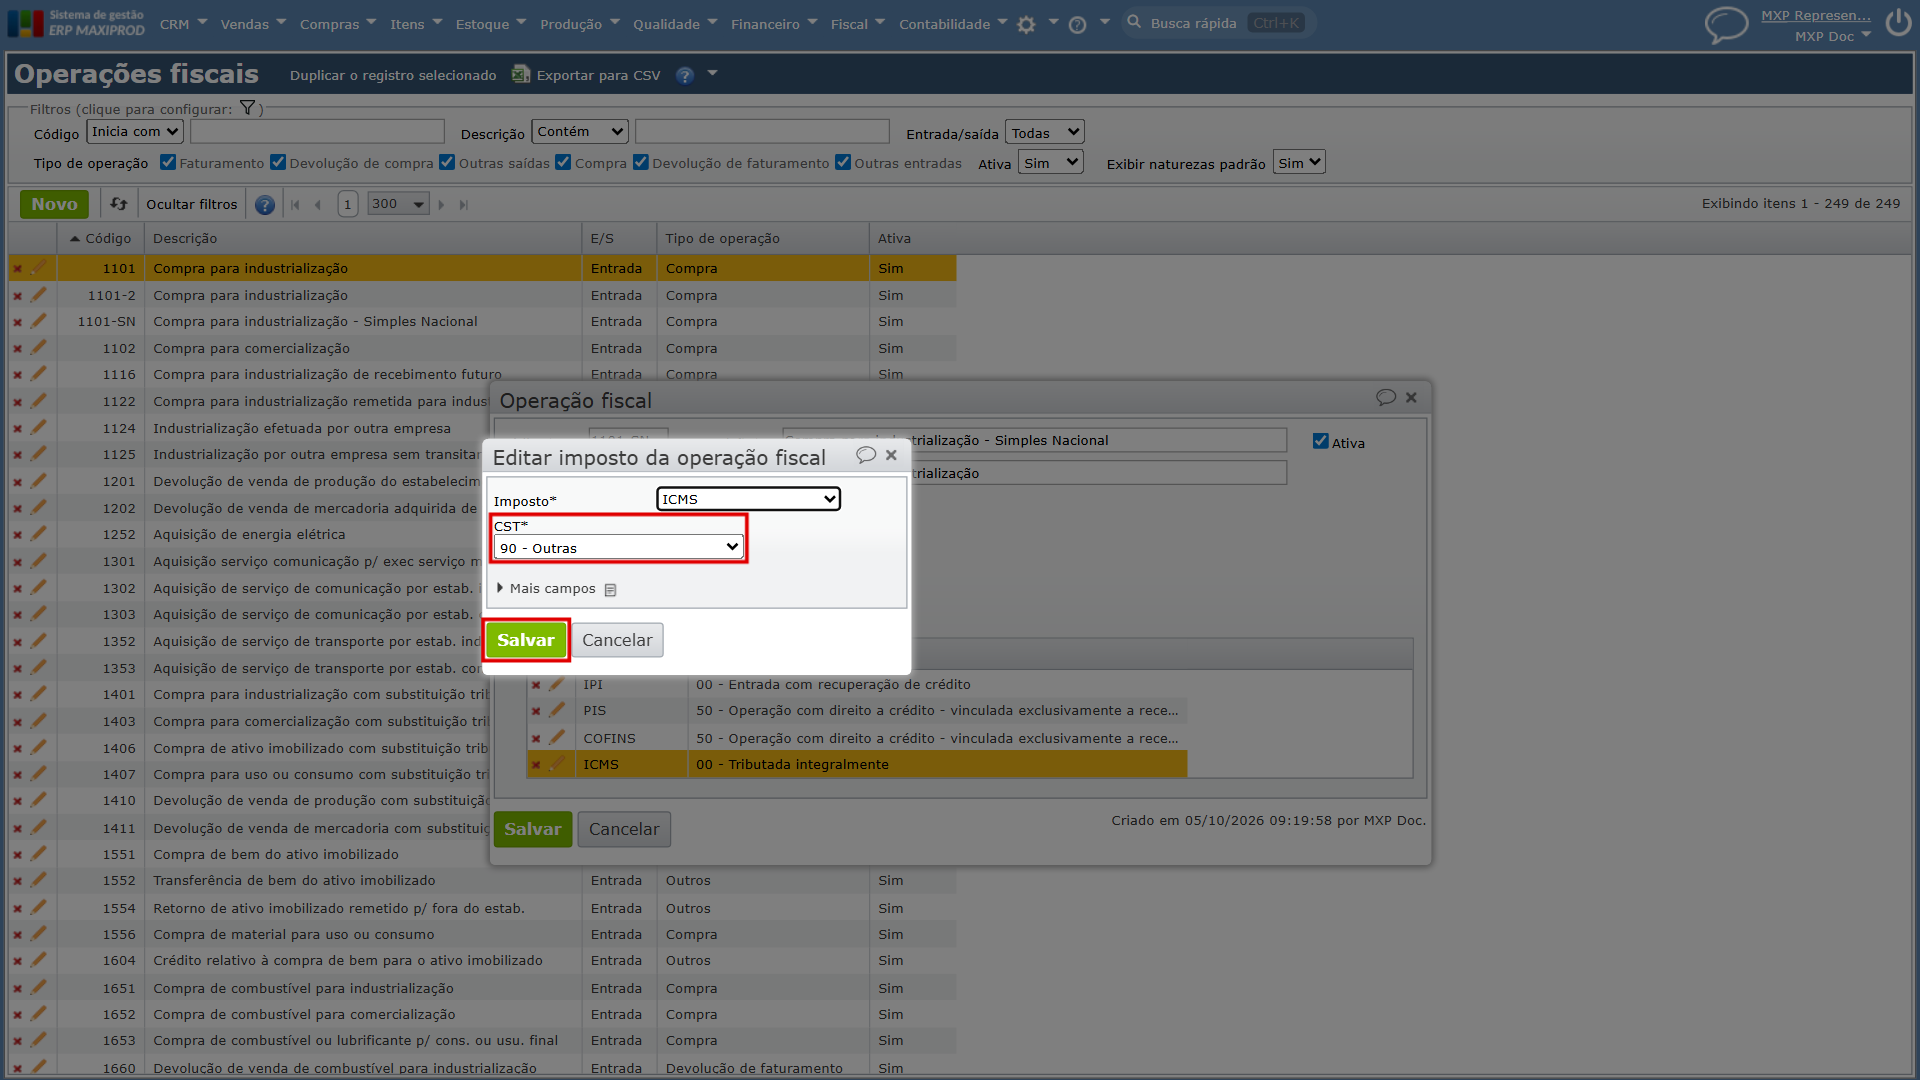The image size is (1920, 1080).
Task: Click the filter funnel icon to configure filters
Action: point(247,108)
